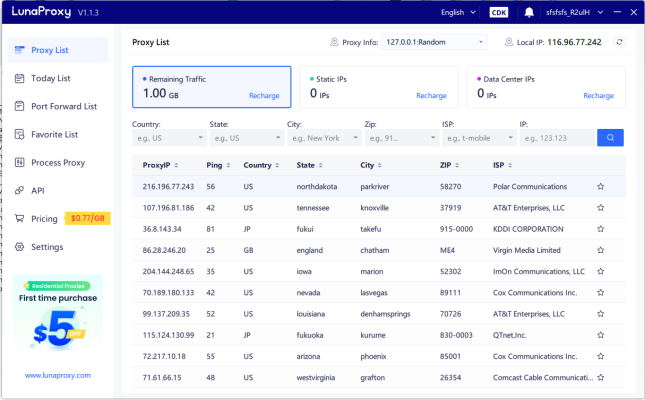The height and width of the screenshot is (400, 645).
Task: Favorite the 99.137.209.35 proxy star
Action: click(601, 314)
